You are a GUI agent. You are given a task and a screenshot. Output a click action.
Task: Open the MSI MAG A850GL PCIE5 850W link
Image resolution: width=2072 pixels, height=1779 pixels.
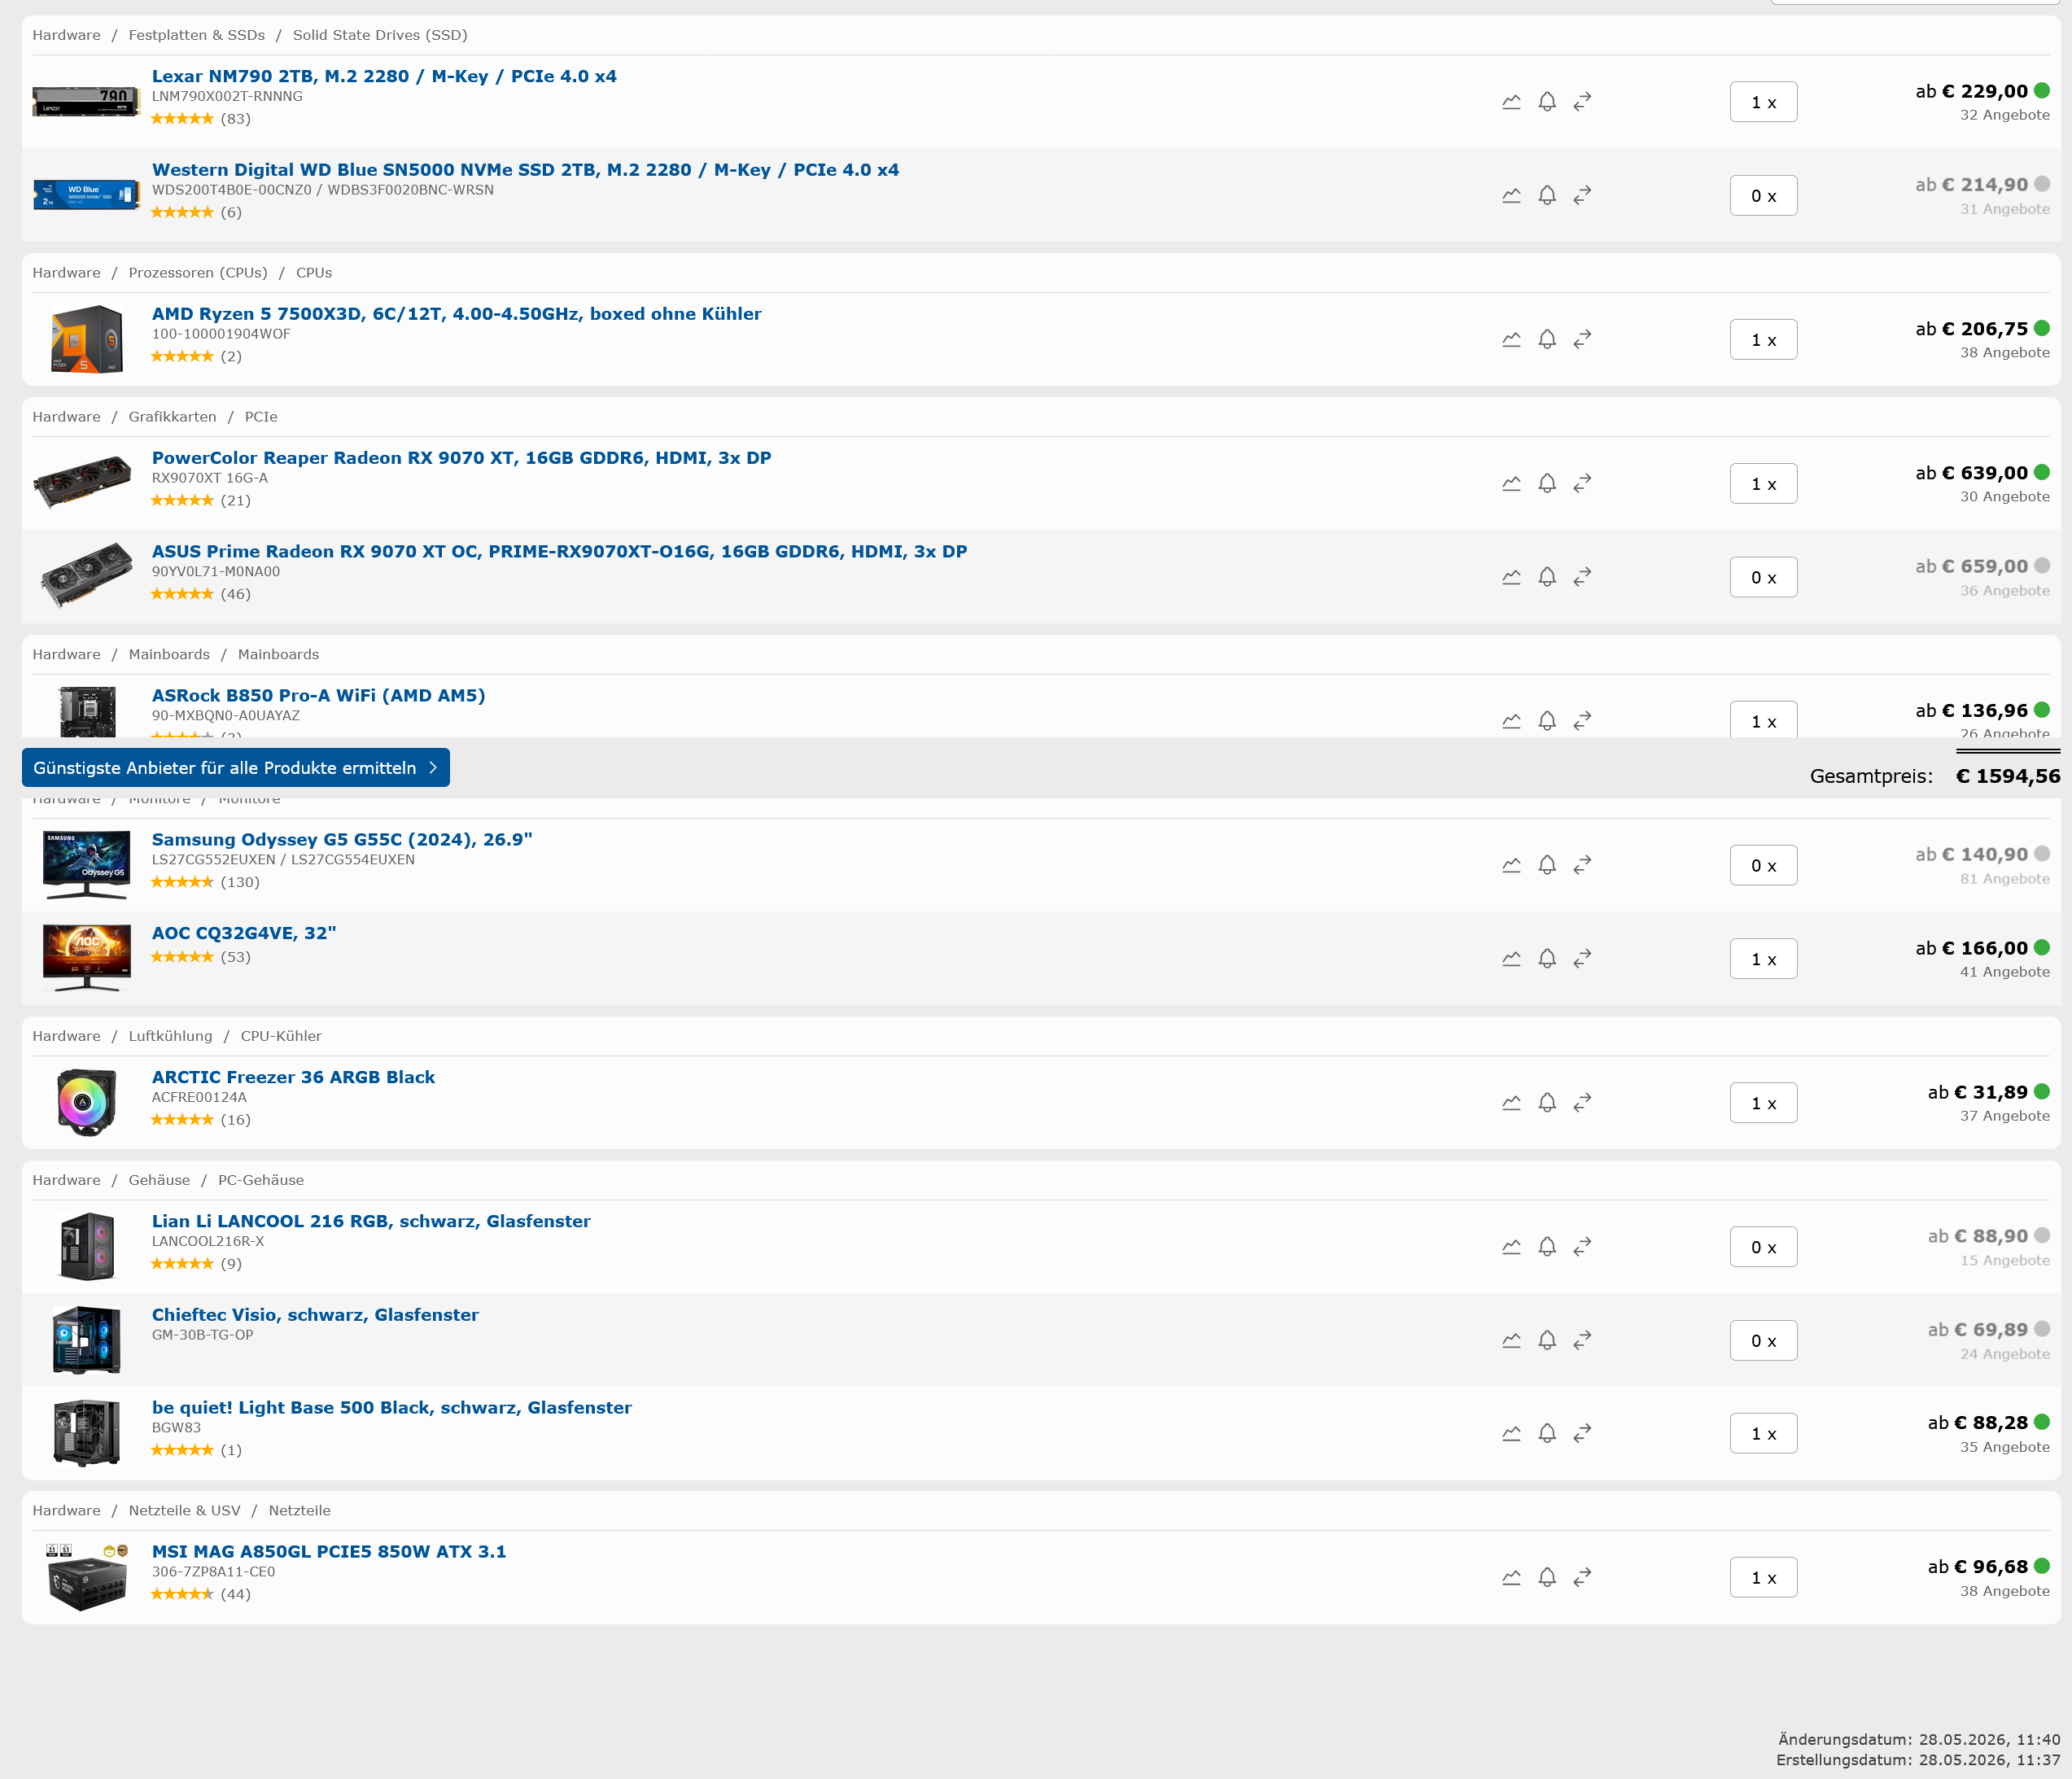(x=329, y=1551)
